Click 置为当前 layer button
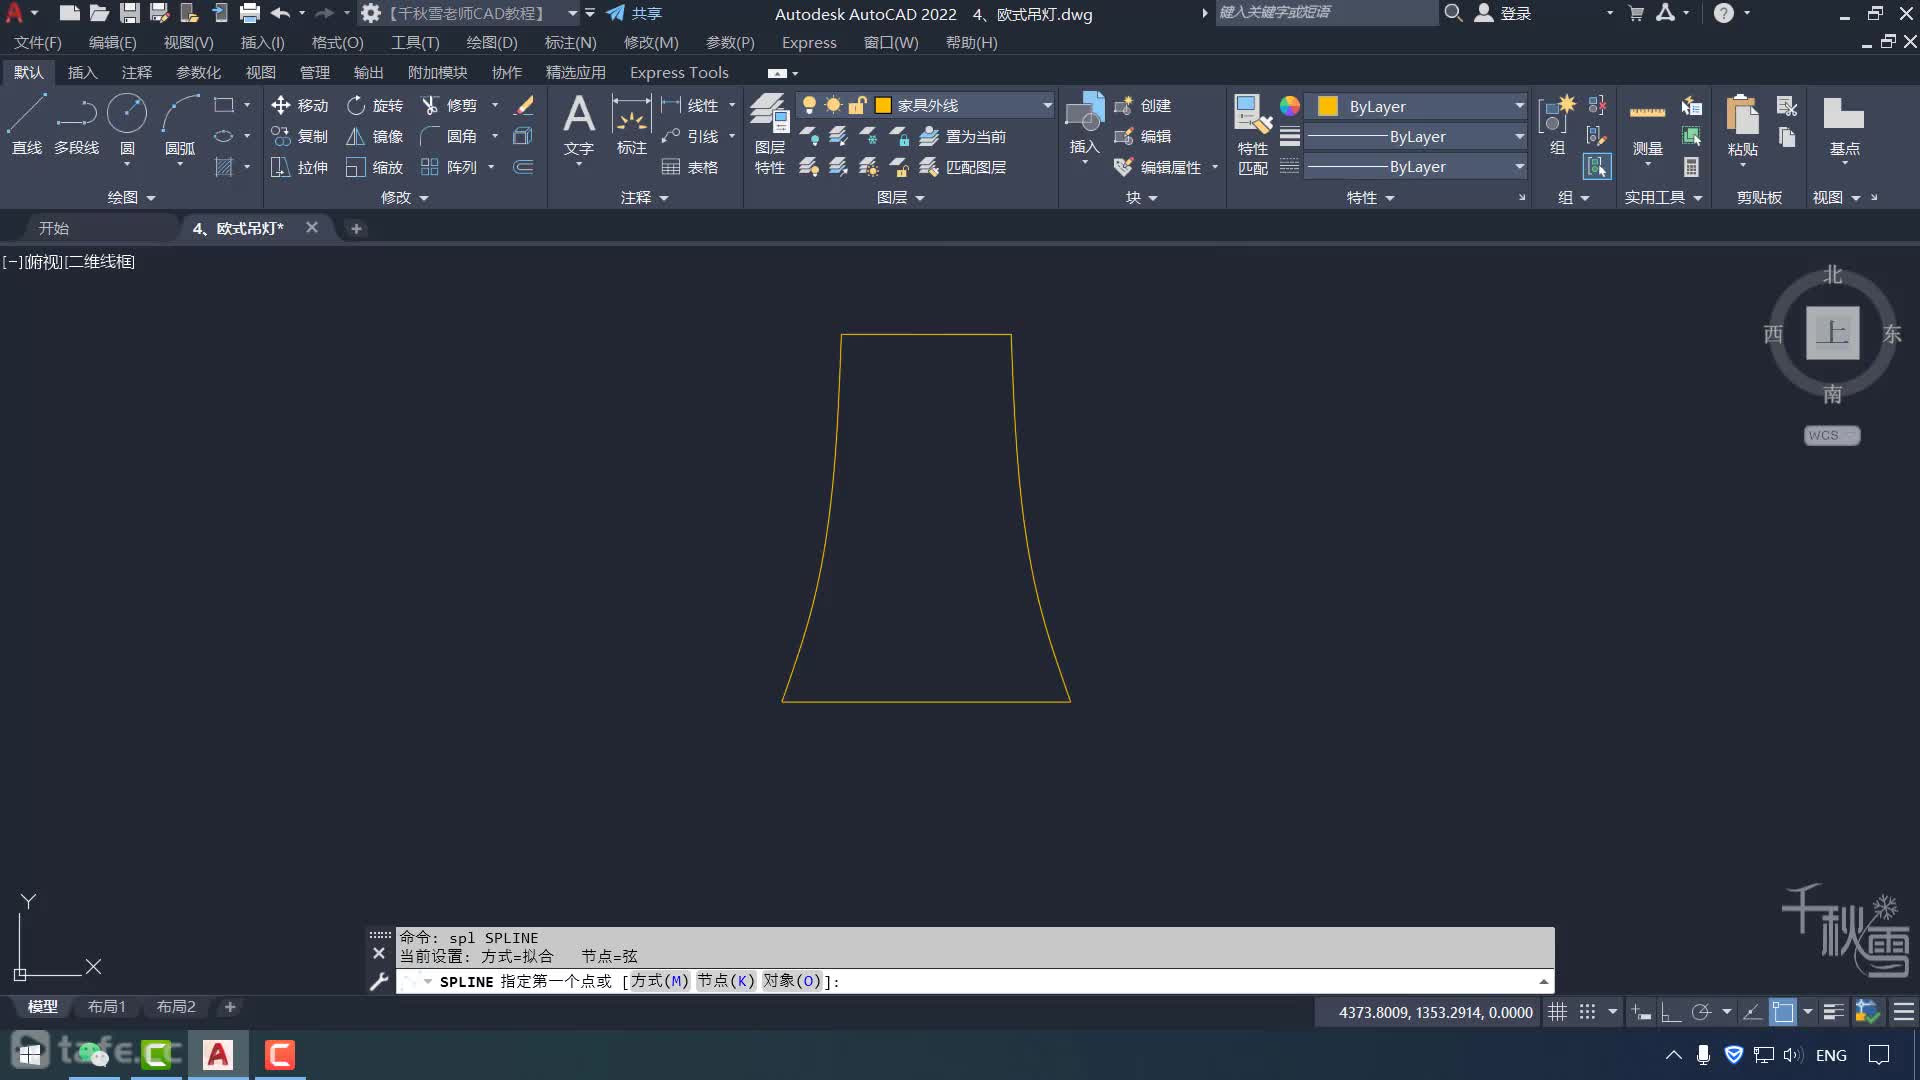The image size is (1920, 1080). tap(963, 136)
